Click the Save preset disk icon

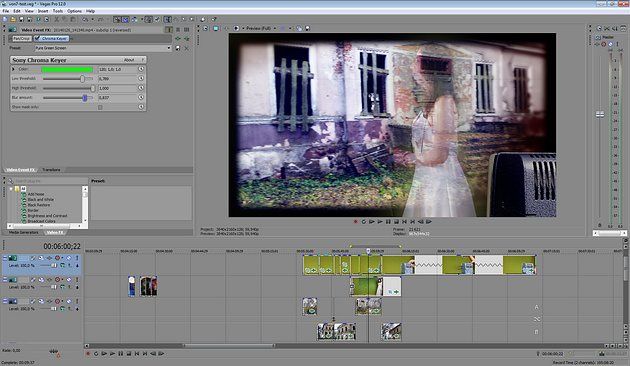point(178,48)
